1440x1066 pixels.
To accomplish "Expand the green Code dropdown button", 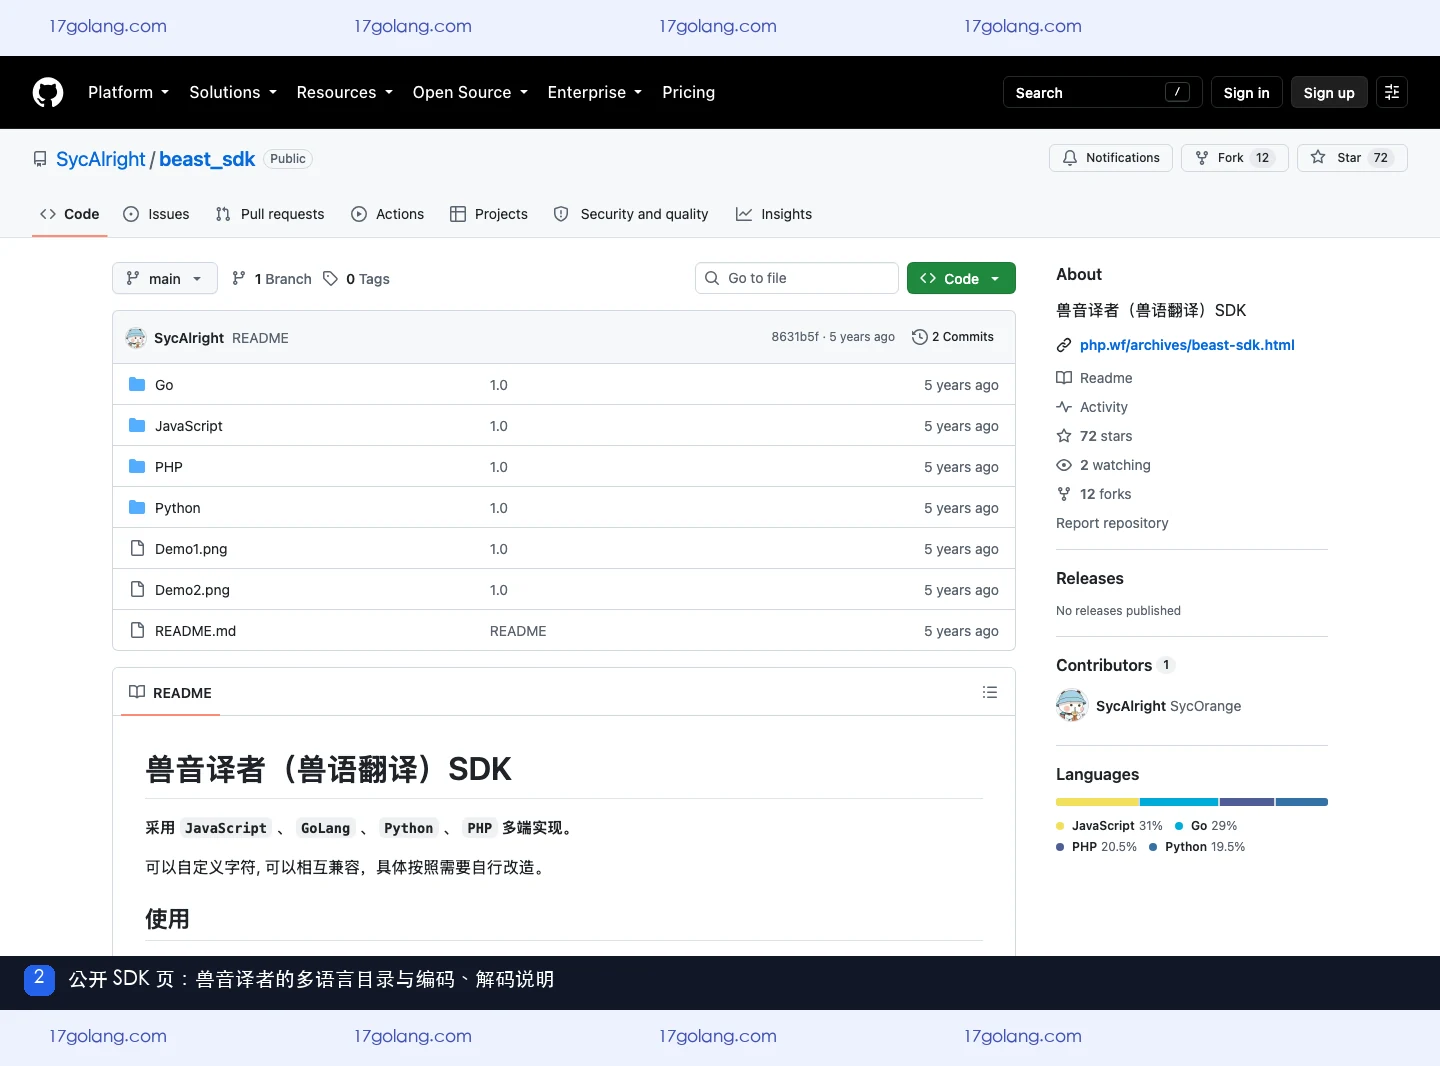I will (961, 278).
